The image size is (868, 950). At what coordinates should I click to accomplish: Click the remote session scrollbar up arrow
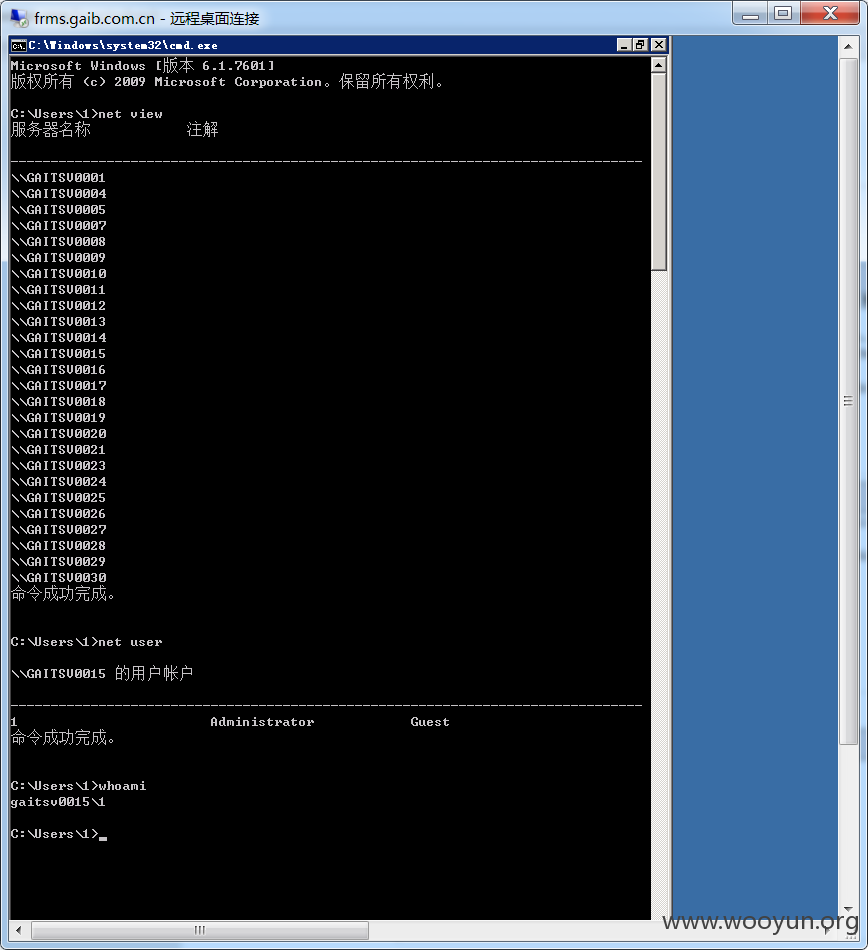point(848,47)
